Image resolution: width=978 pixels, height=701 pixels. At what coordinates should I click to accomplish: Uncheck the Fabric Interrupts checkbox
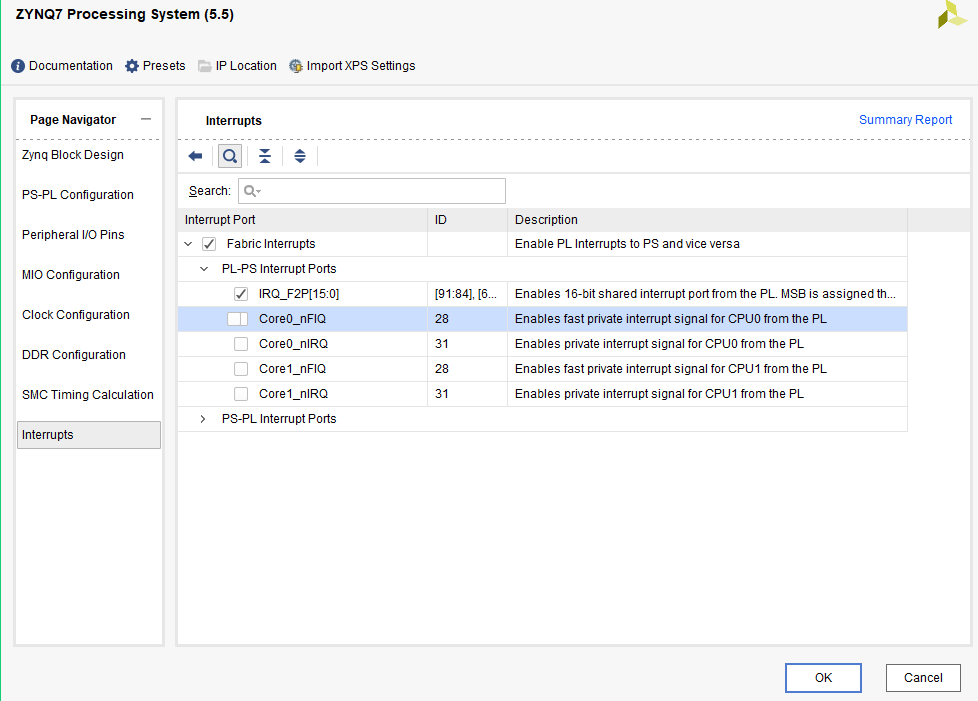click(209, 244)
